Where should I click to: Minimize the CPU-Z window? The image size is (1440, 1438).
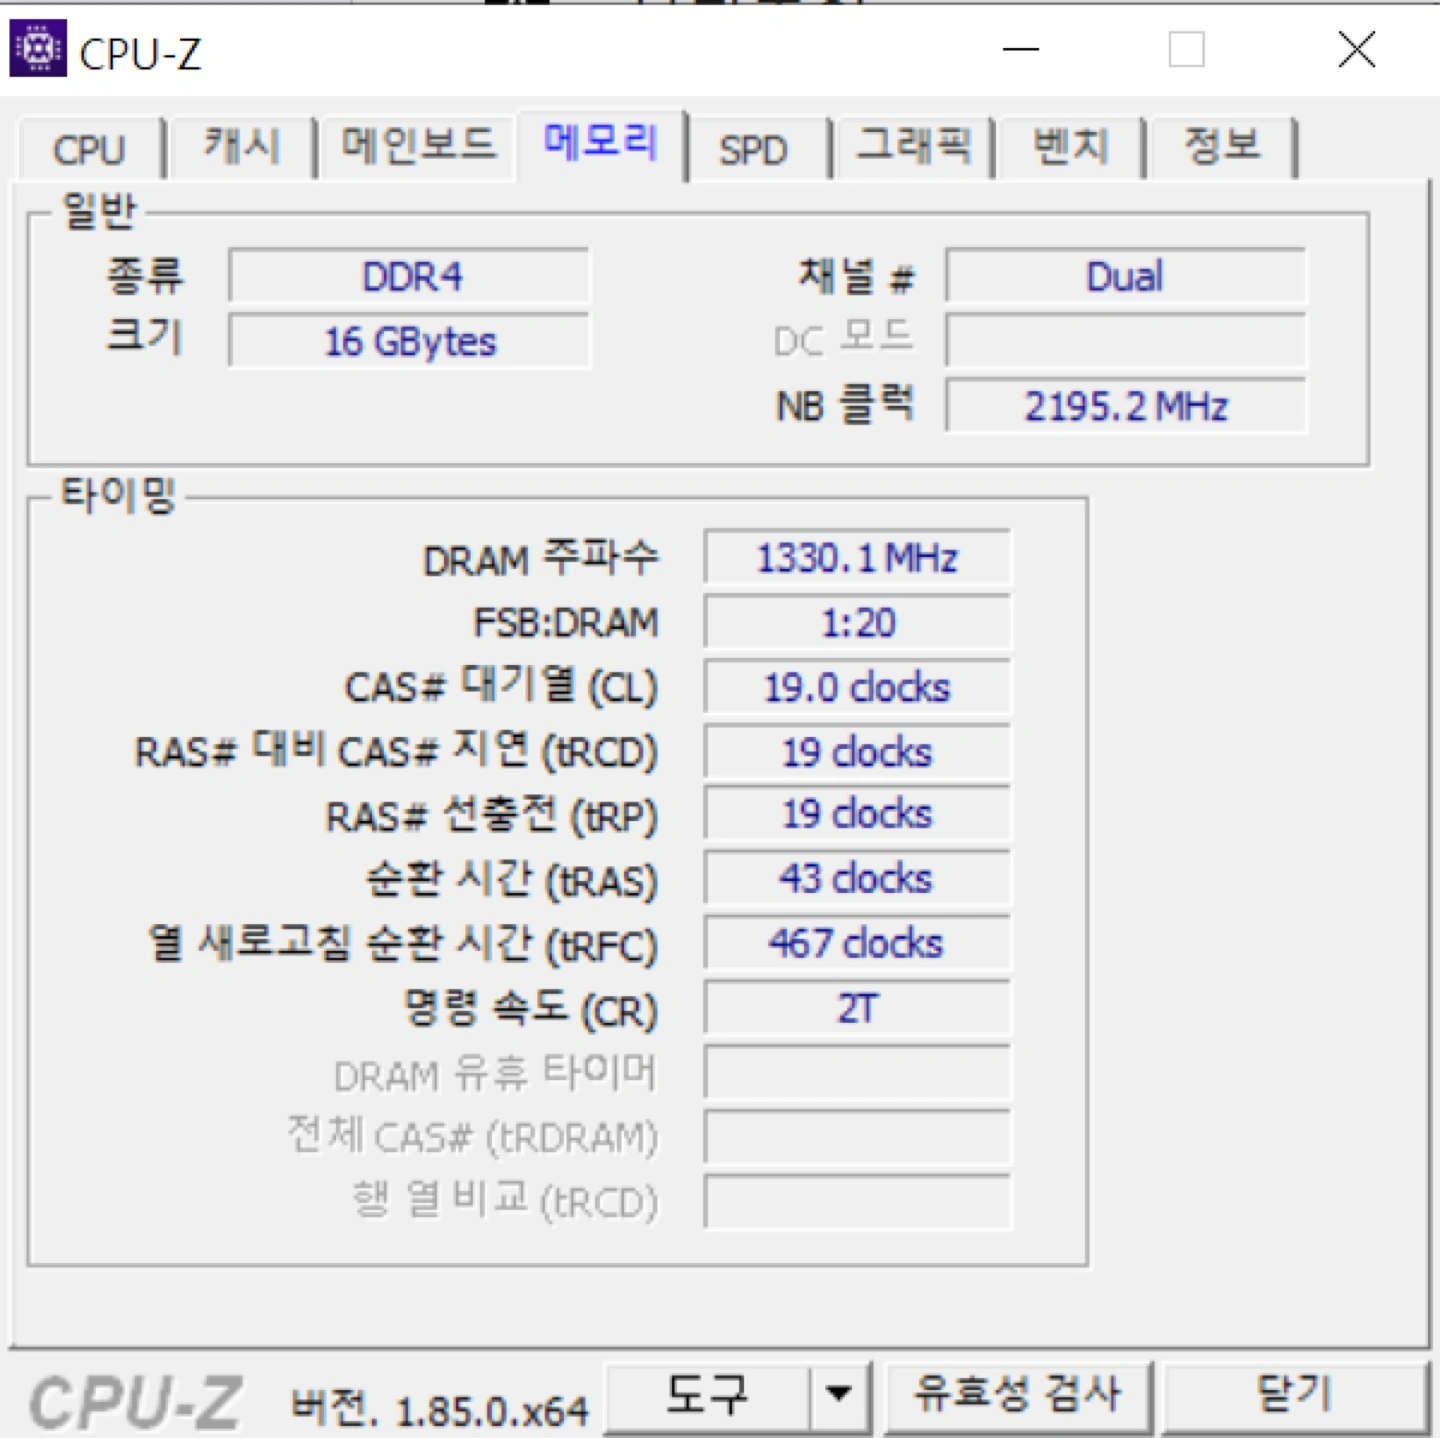click(1021, 49)
